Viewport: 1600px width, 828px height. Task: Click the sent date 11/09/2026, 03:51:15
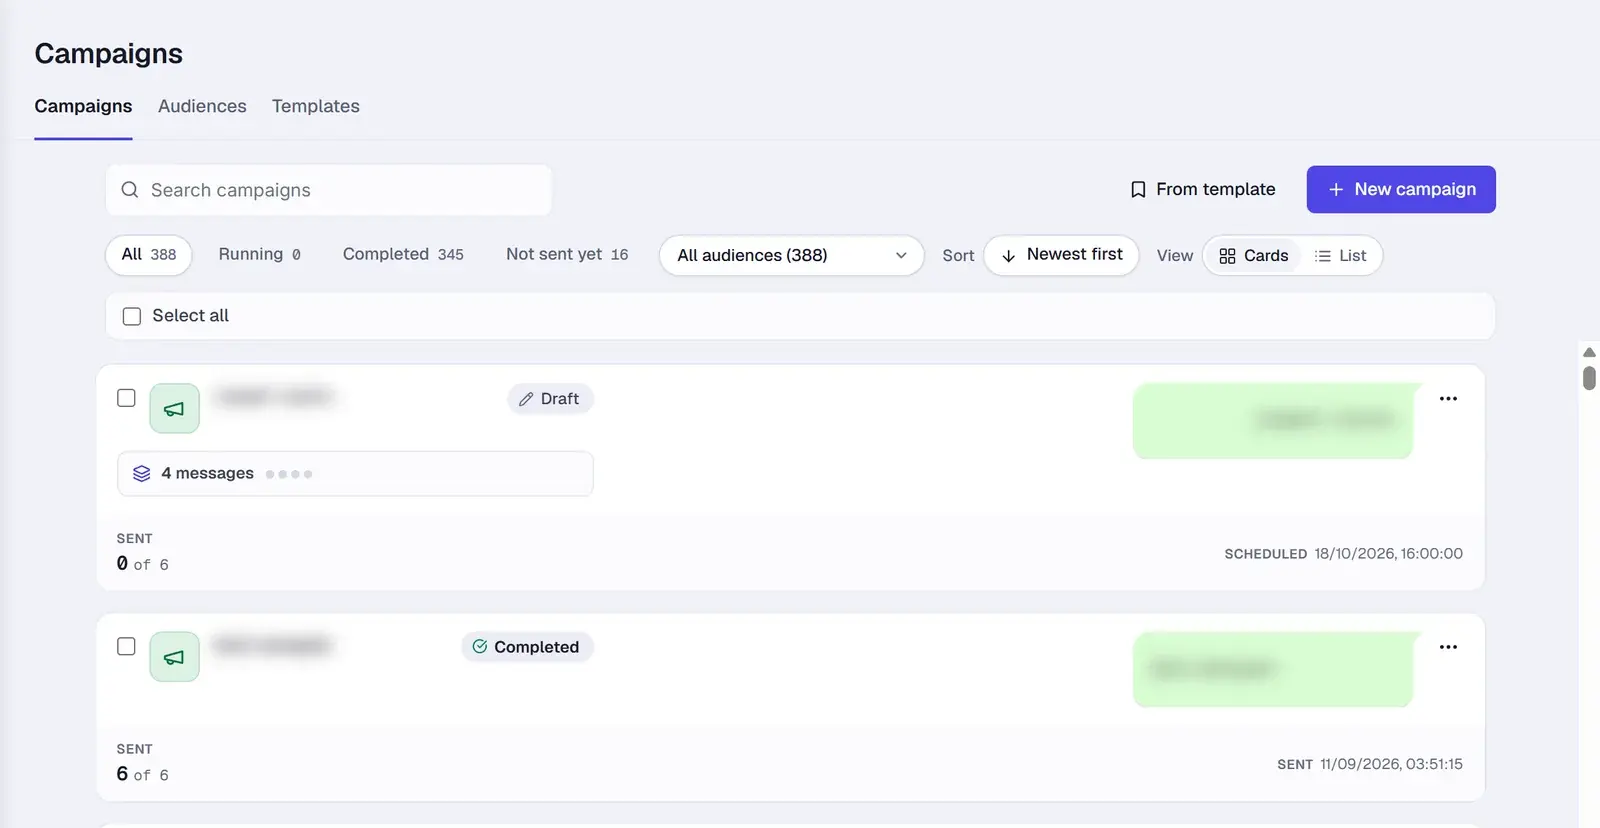(1391, 765)
